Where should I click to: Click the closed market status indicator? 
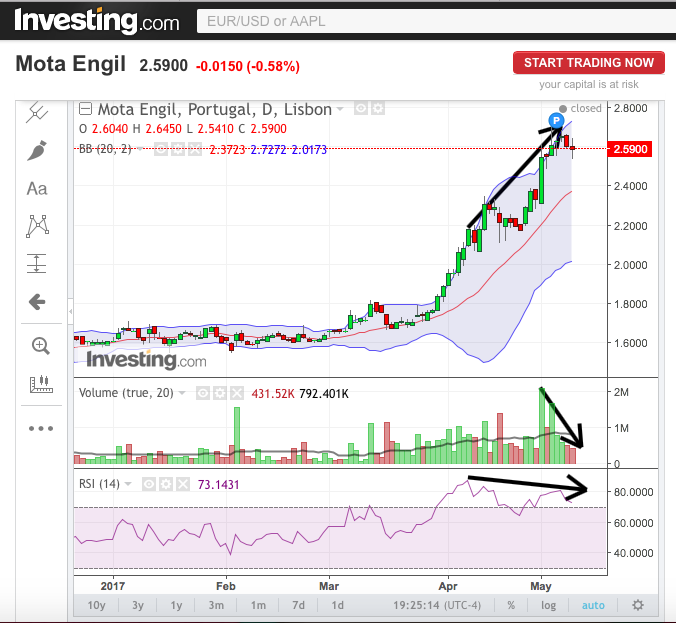(x=580, y=108)
